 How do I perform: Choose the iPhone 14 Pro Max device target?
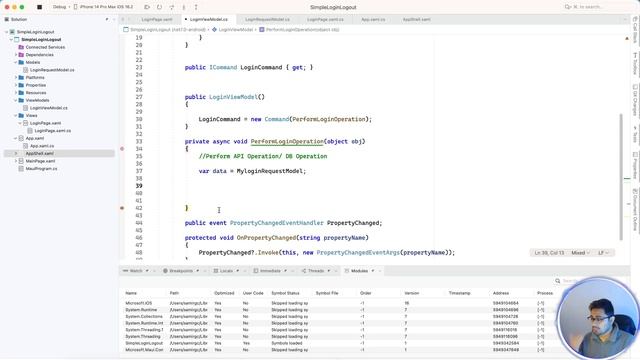click(x=104, y=7)
